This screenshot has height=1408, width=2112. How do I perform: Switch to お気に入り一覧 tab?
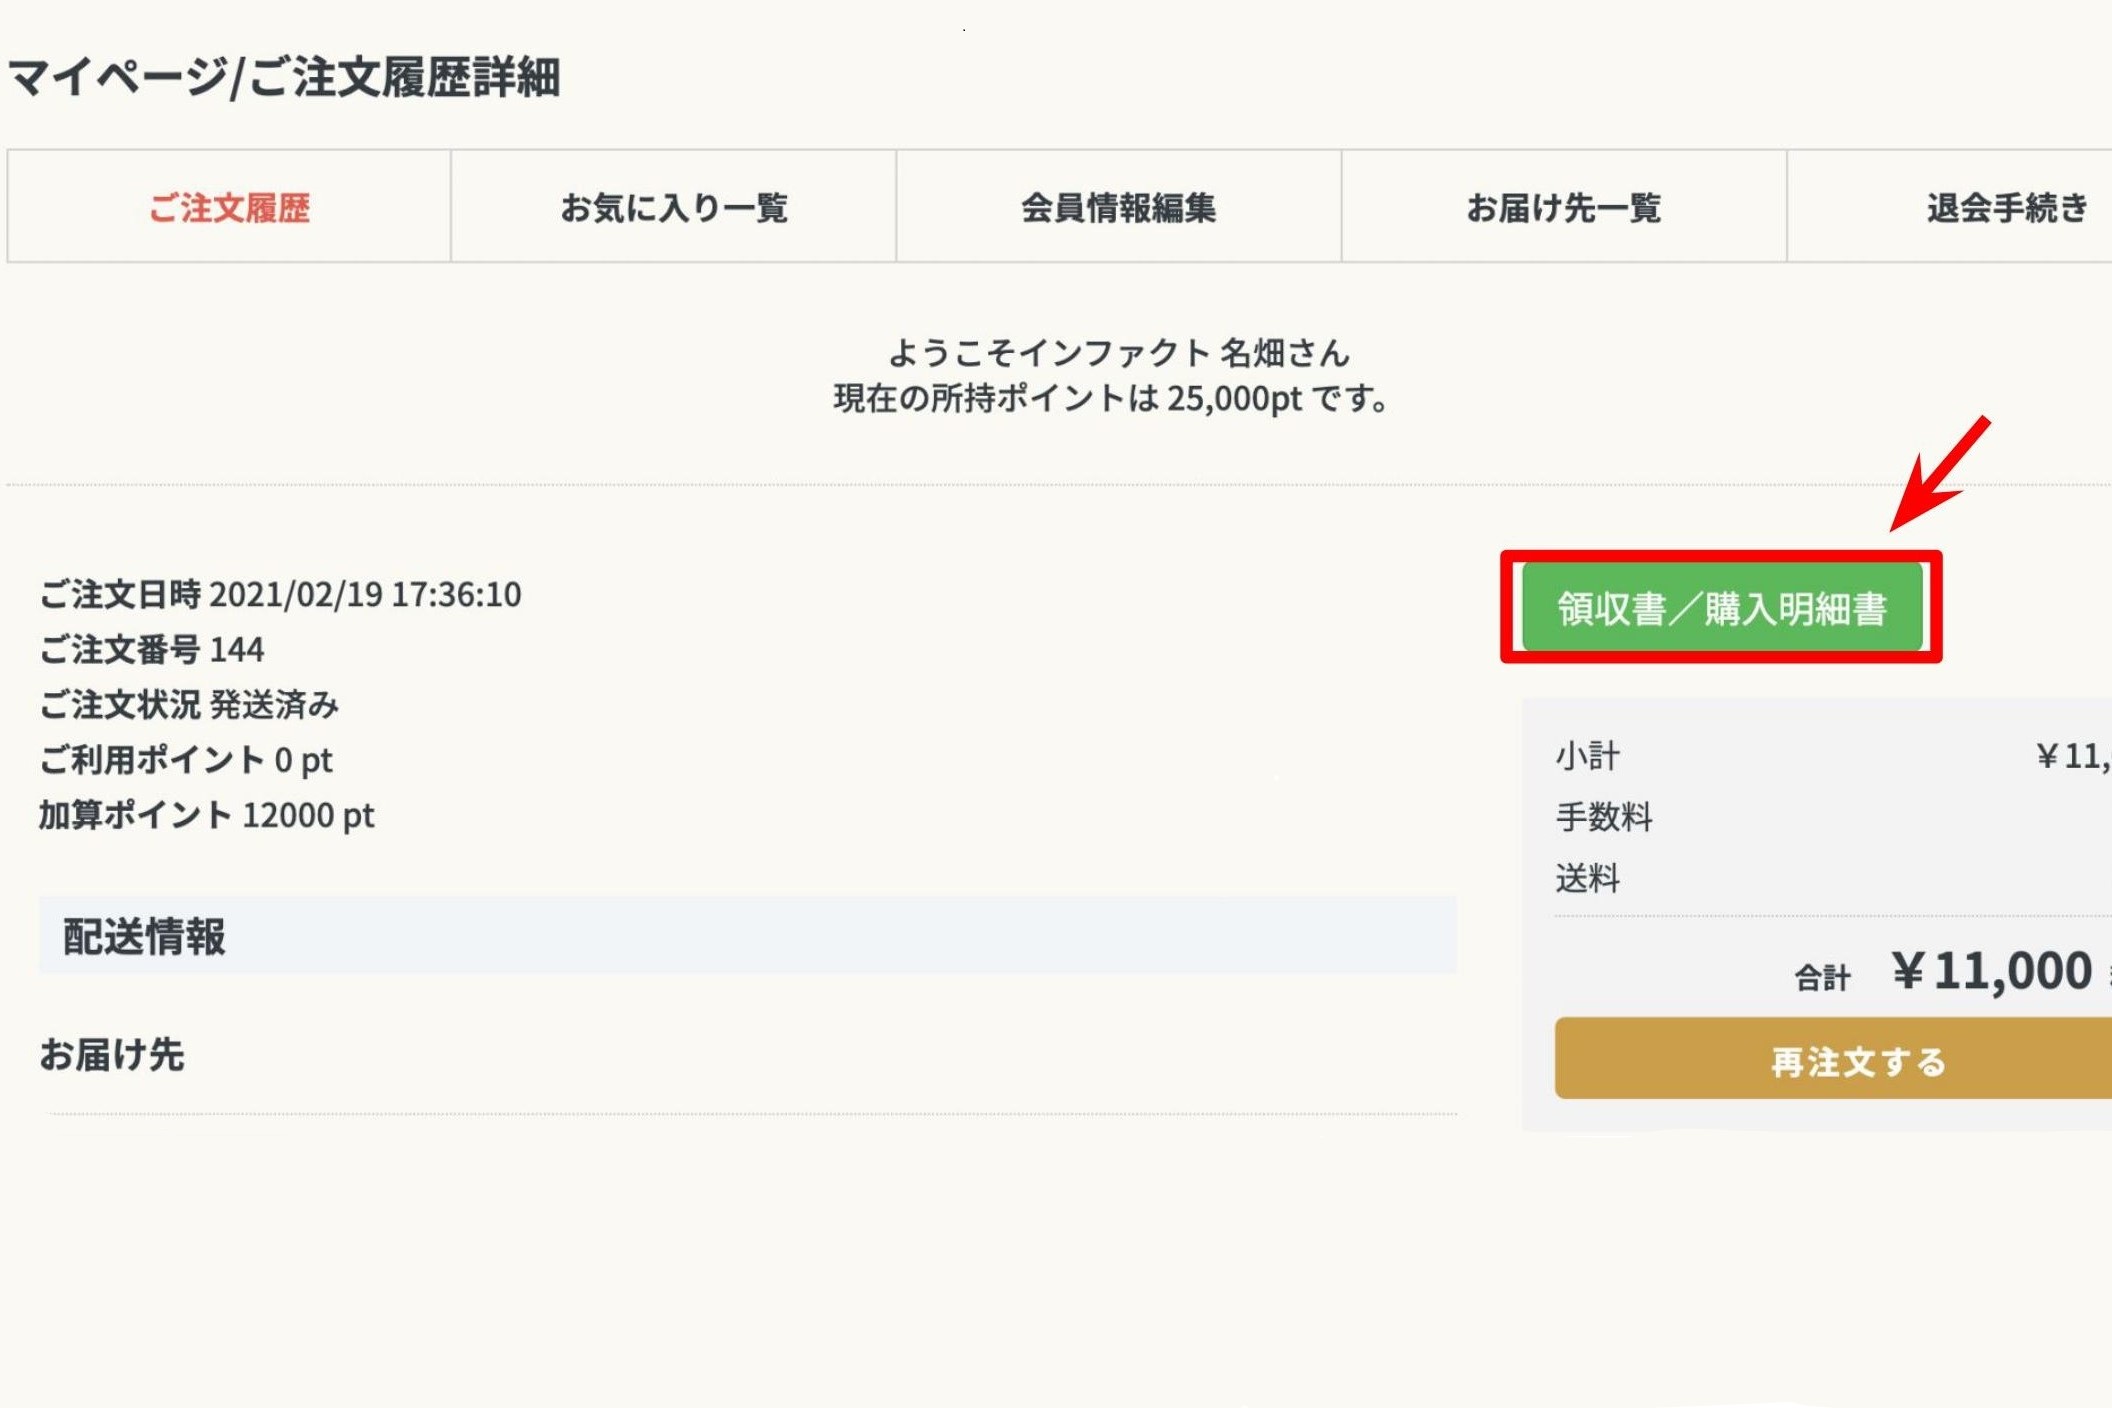click(x=673, y=208)
